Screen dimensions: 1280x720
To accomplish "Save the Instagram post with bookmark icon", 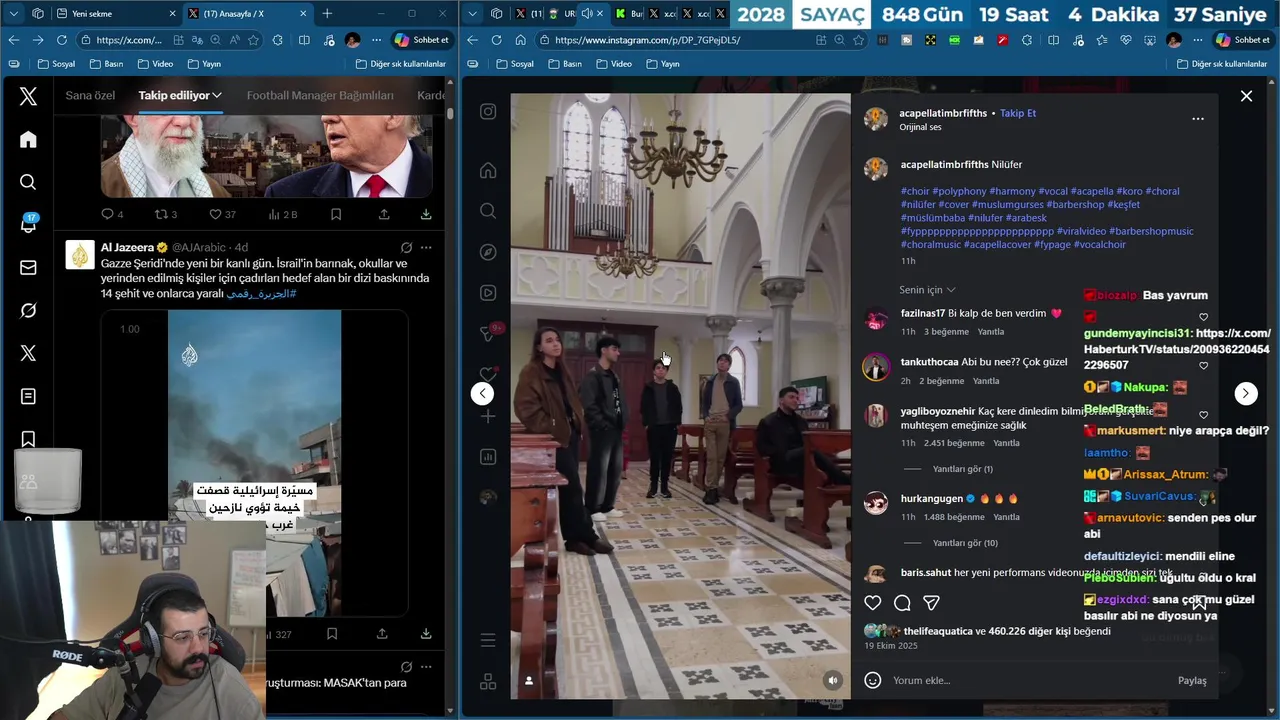I will [x=1199, y=603].
